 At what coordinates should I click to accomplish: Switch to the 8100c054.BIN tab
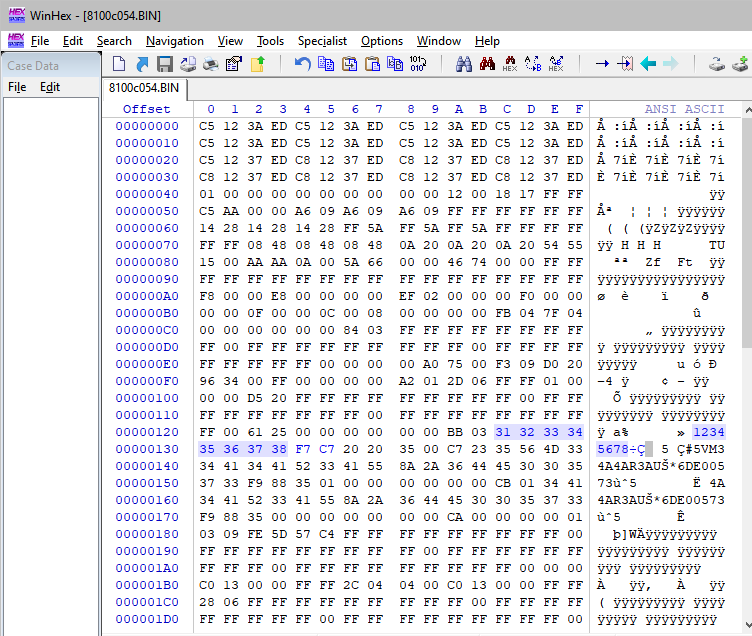(x=144, y=88)
